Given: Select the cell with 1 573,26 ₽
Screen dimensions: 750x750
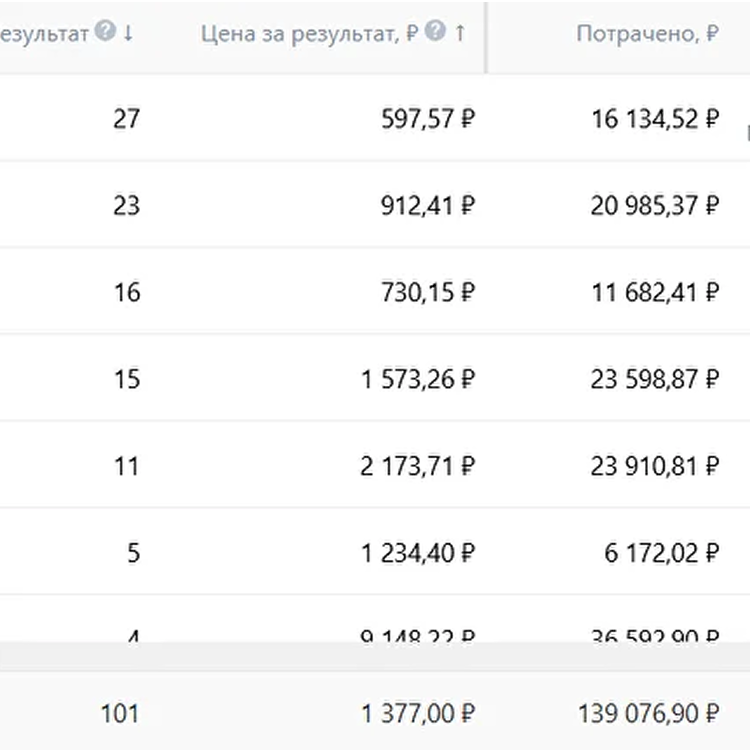Looking at the screenshot, I should (x=418, y=379).
